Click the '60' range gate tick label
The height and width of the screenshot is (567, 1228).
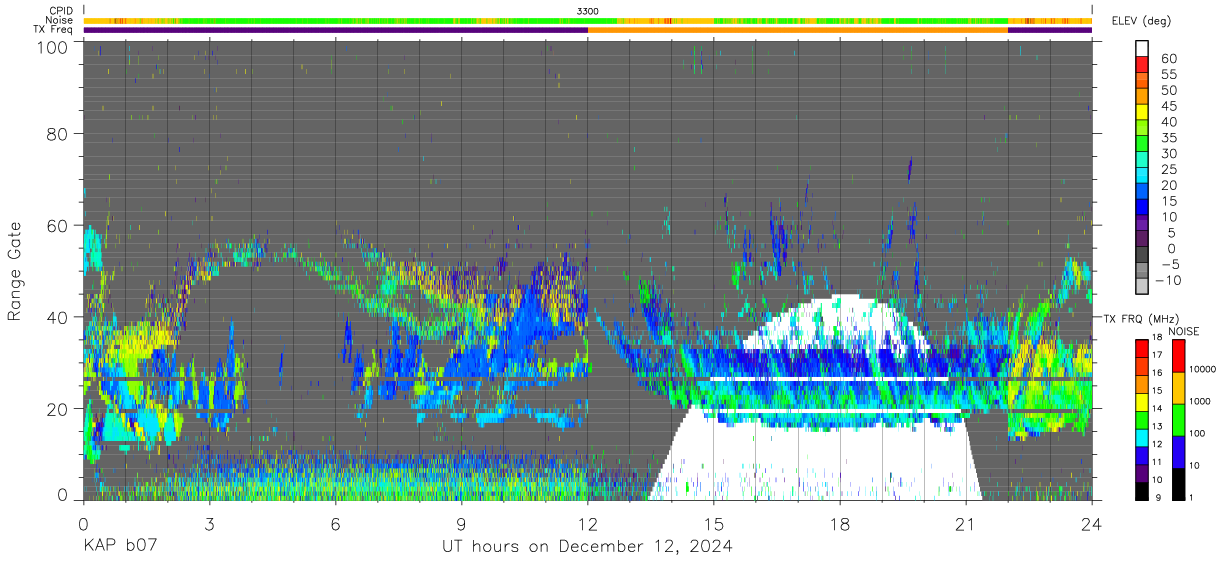pos(58,226)
